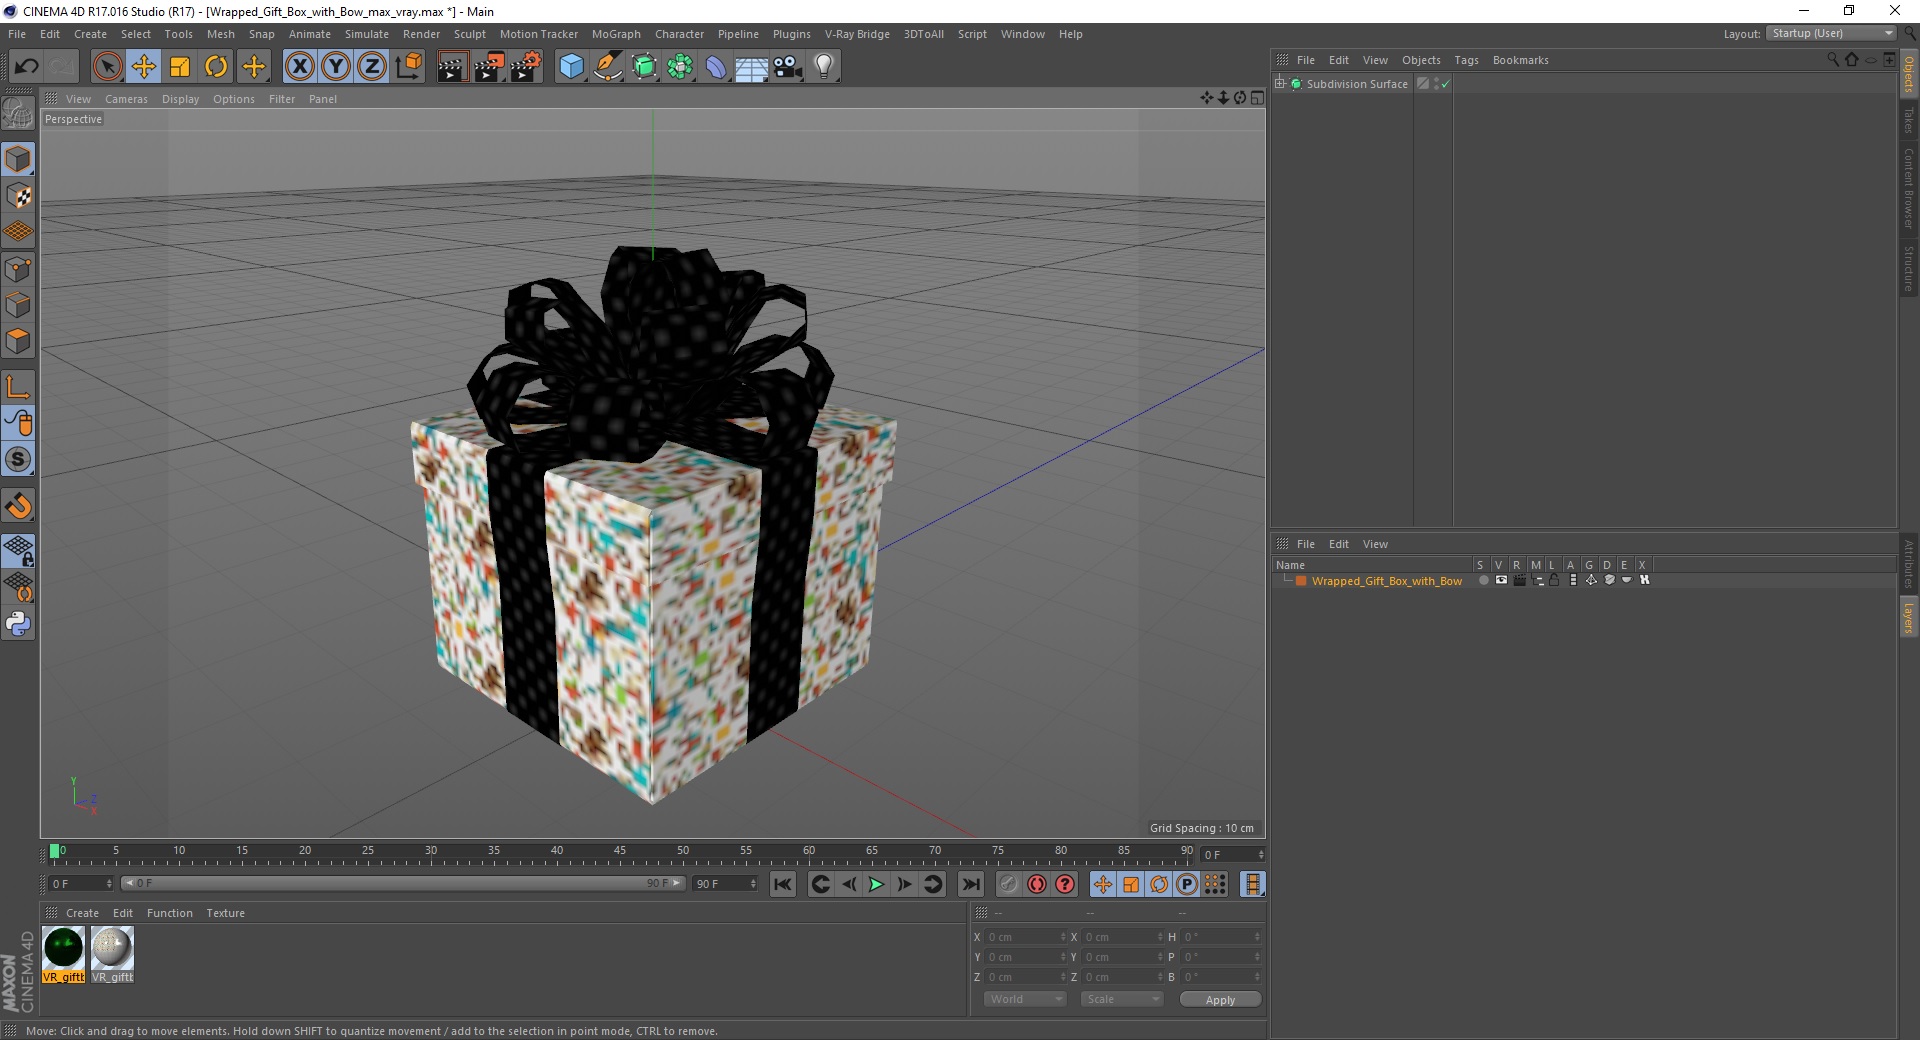This screenshot has height=1040, width=1920.
Task: Activate the Scale tool
Action: 180,67
